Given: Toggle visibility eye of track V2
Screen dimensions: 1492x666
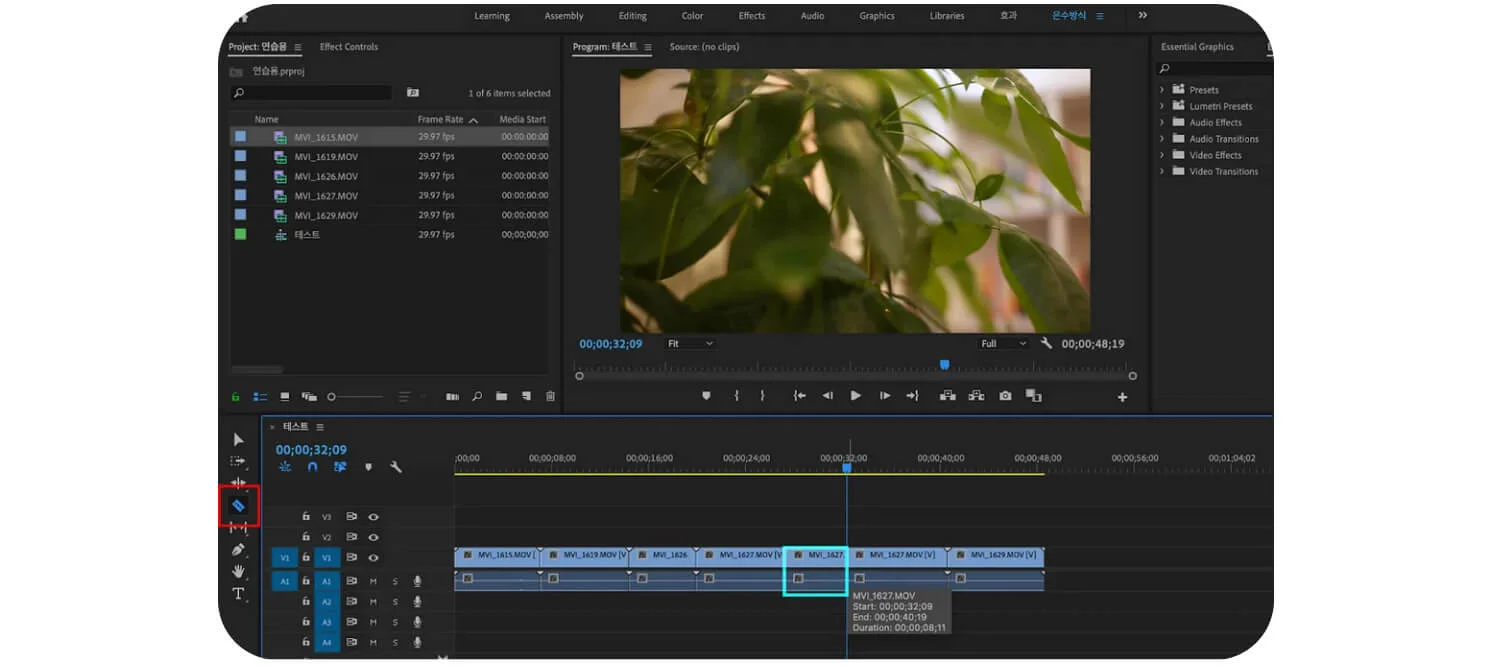Looking at the screenshot, I should tap(373, 537).
